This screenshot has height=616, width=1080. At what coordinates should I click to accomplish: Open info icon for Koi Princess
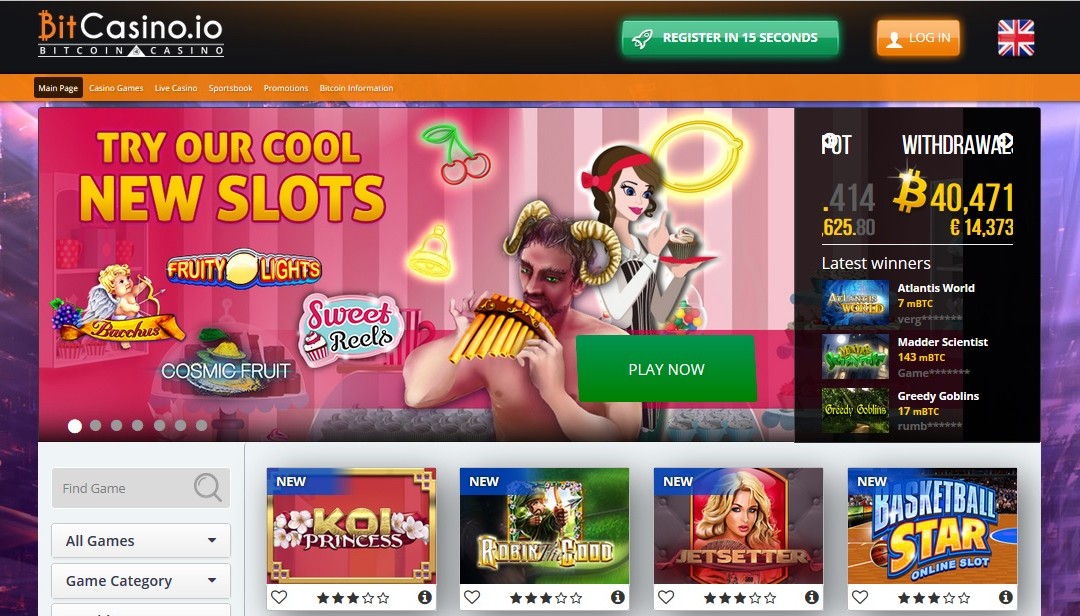(425, 597)
